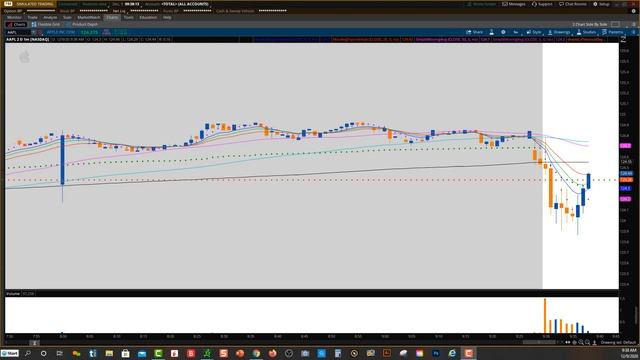Open the Help tab
Screen dimensions: 640x360
pos(167,18)
